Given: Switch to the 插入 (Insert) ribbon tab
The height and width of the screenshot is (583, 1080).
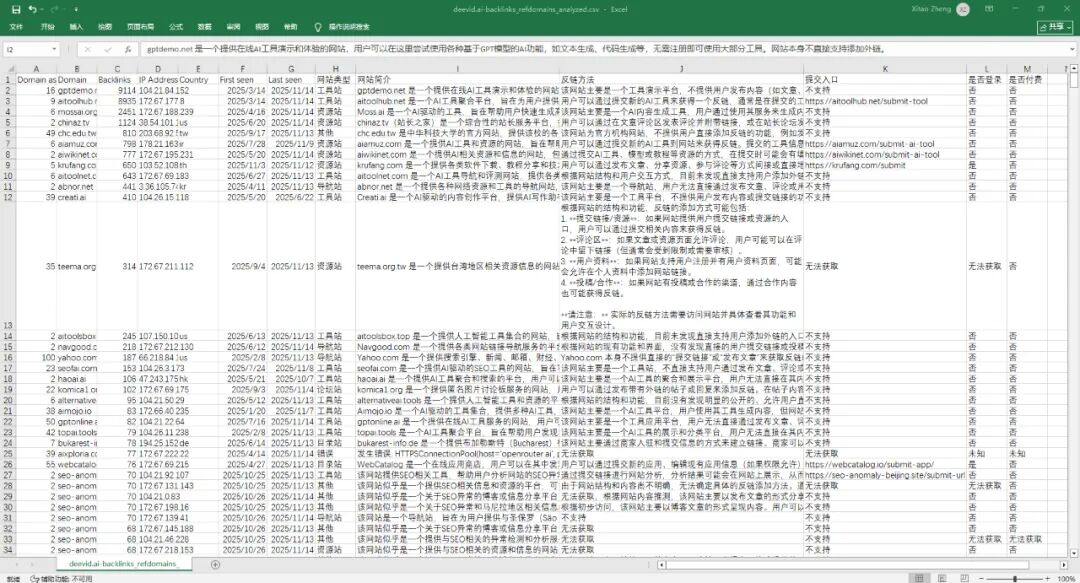Looking at the screenshot, I should [x=76, y=27].
